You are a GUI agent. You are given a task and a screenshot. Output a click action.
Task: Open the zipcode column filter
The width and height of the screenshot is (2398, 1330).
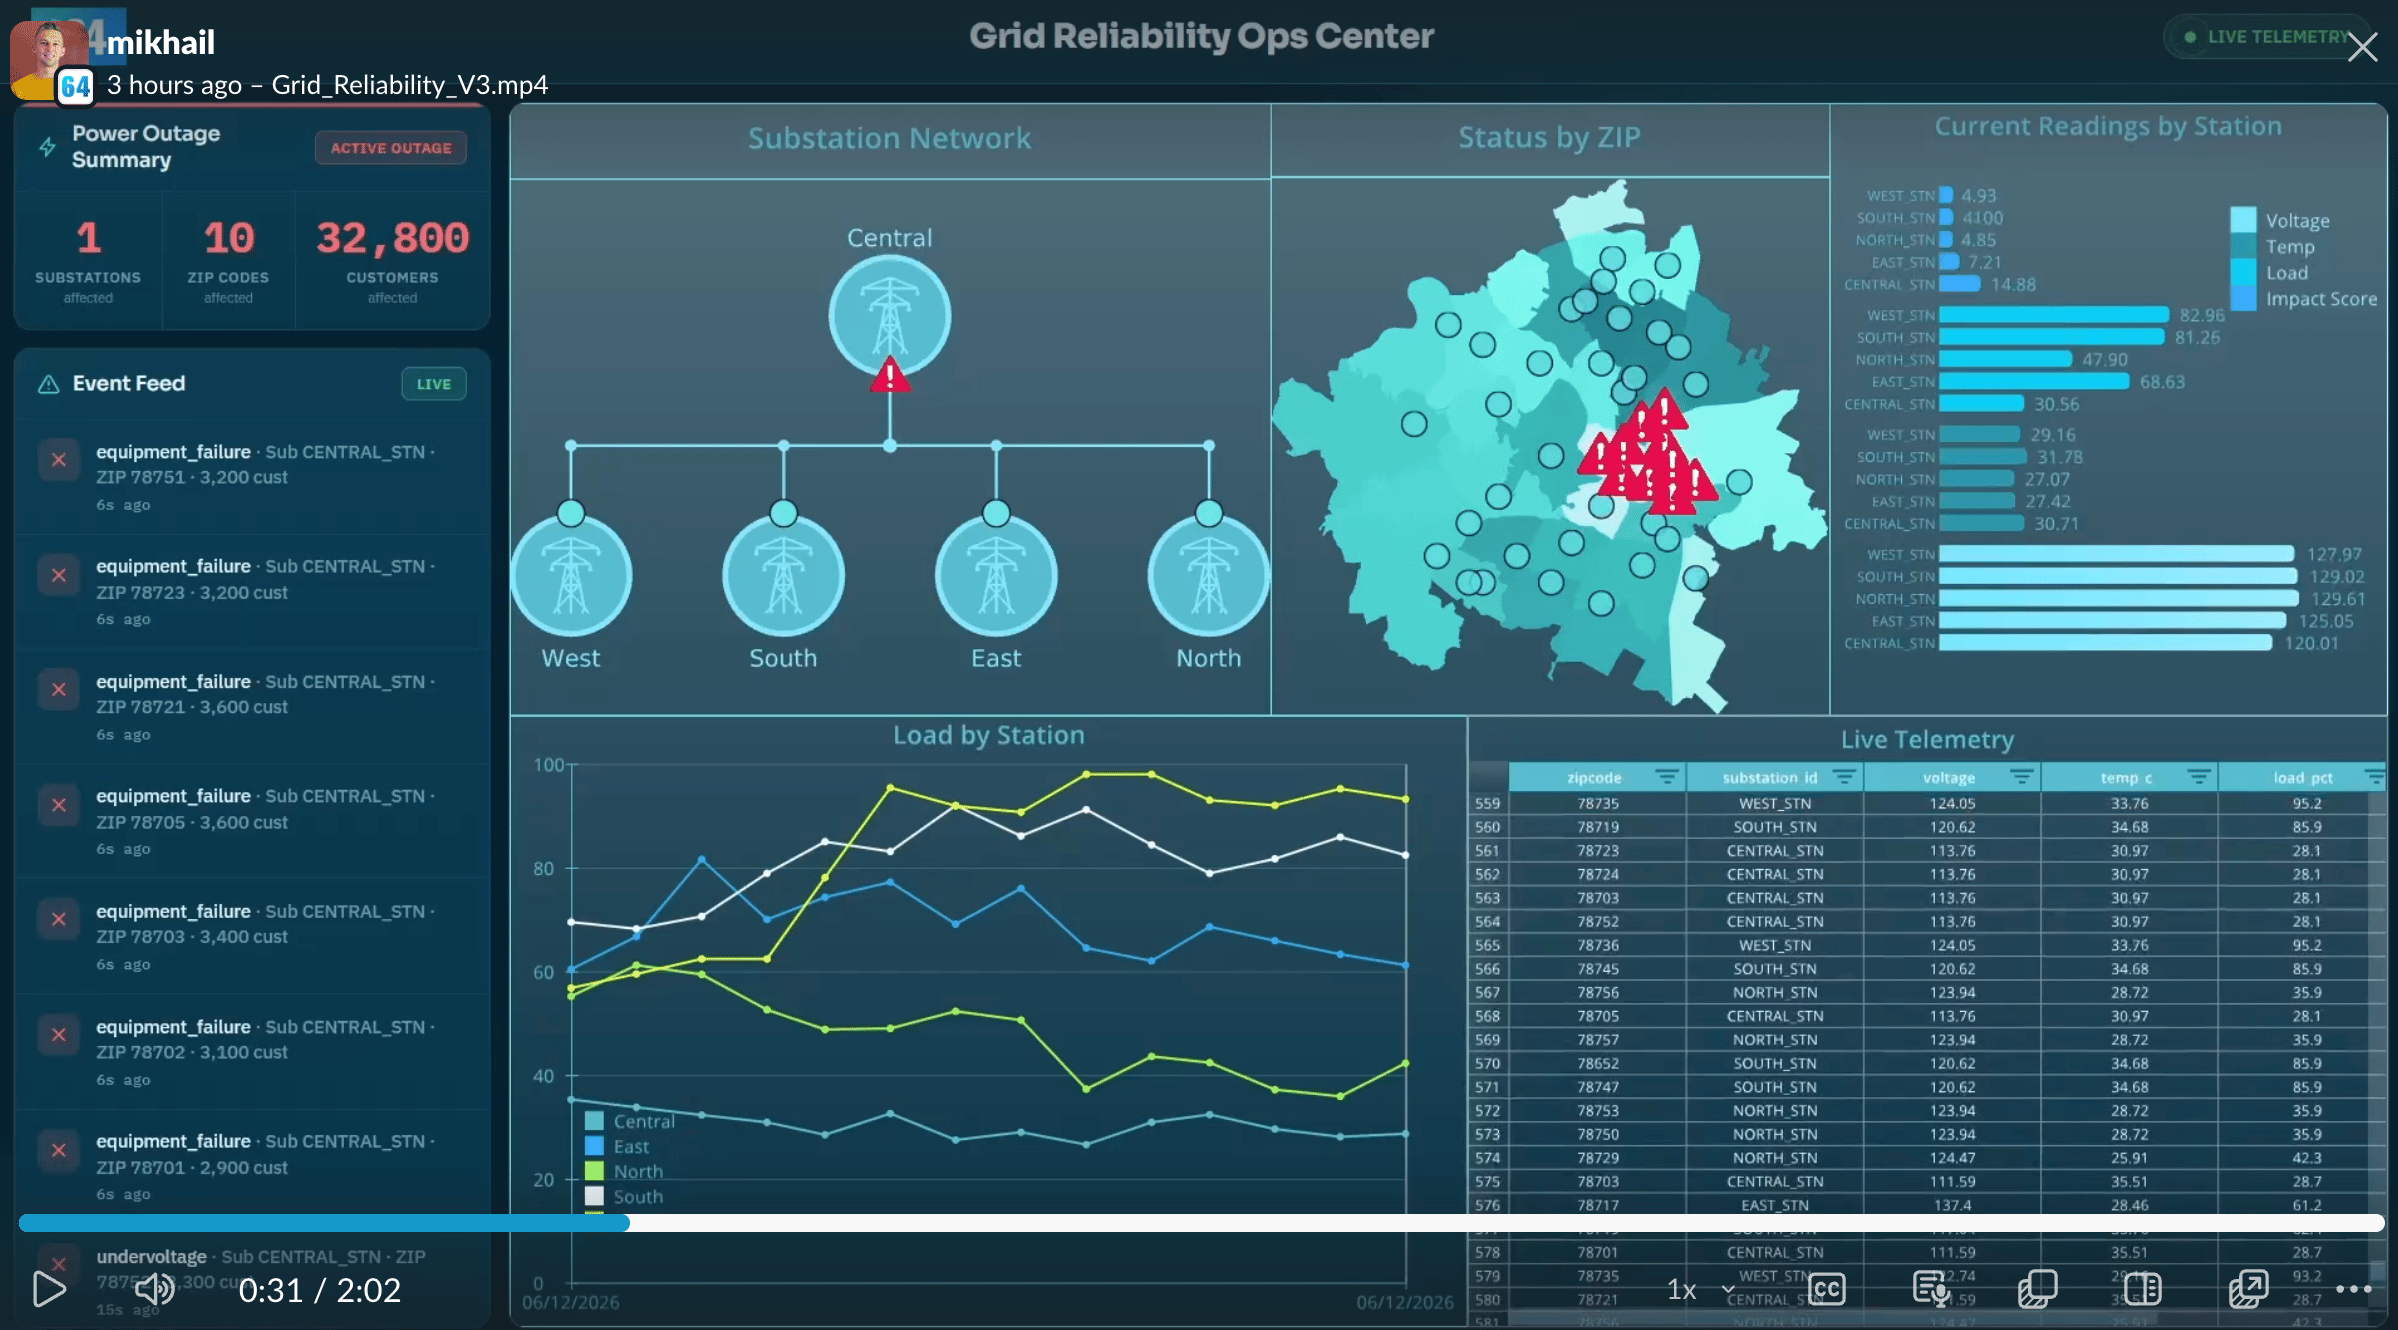(x=1666, y=777)
